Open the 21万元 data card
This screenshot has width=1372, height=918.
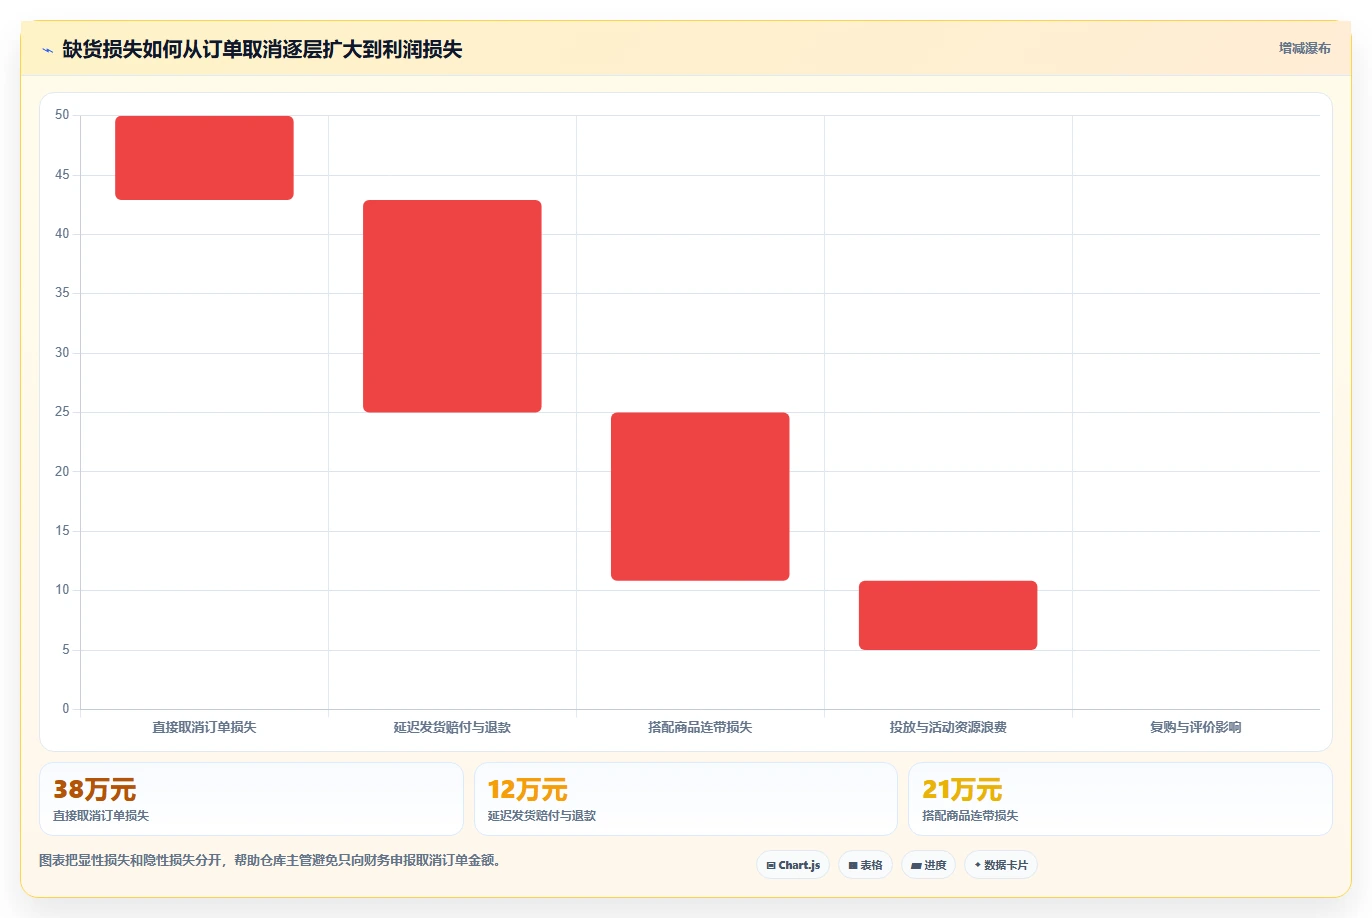1120,799
